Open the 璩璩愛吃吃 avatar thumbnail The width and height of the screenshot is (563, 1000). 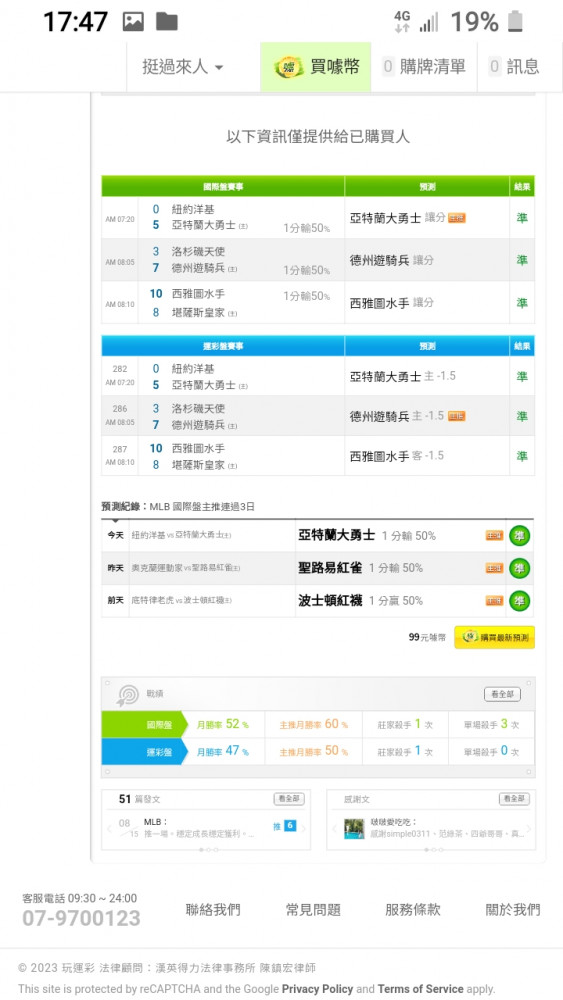pyautogui.click(x=354, y=829)
